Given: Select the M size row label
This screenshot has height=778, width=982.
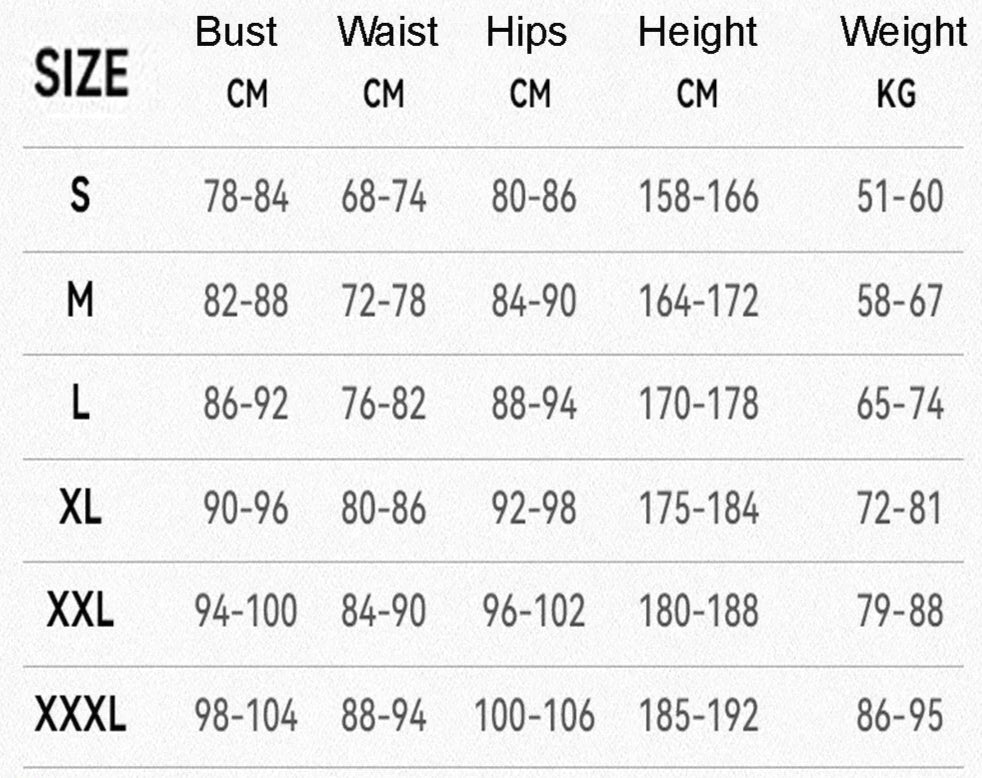Looking at the screenshot, I should pos(80,299).
